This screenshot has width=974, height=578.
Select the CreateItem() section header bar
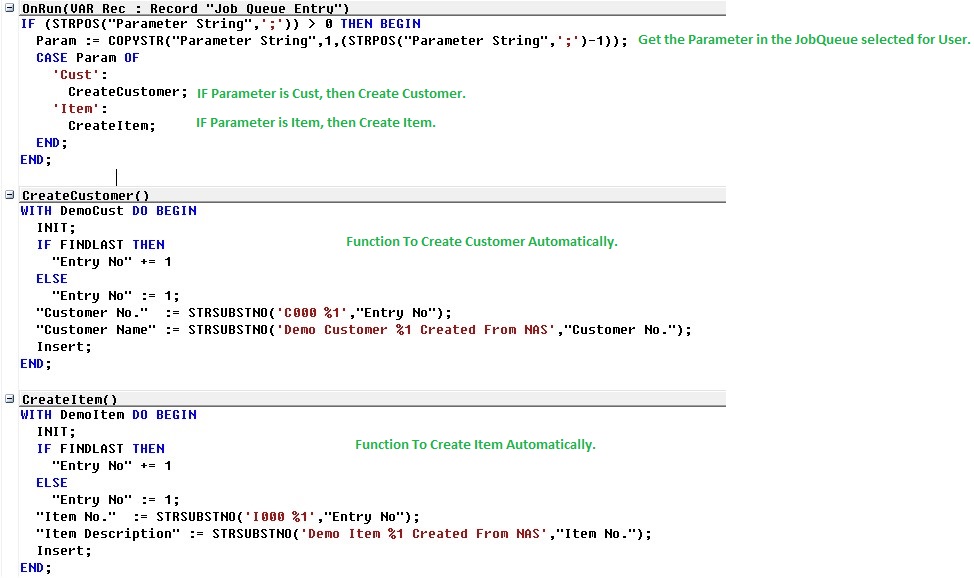pos(70,399)
